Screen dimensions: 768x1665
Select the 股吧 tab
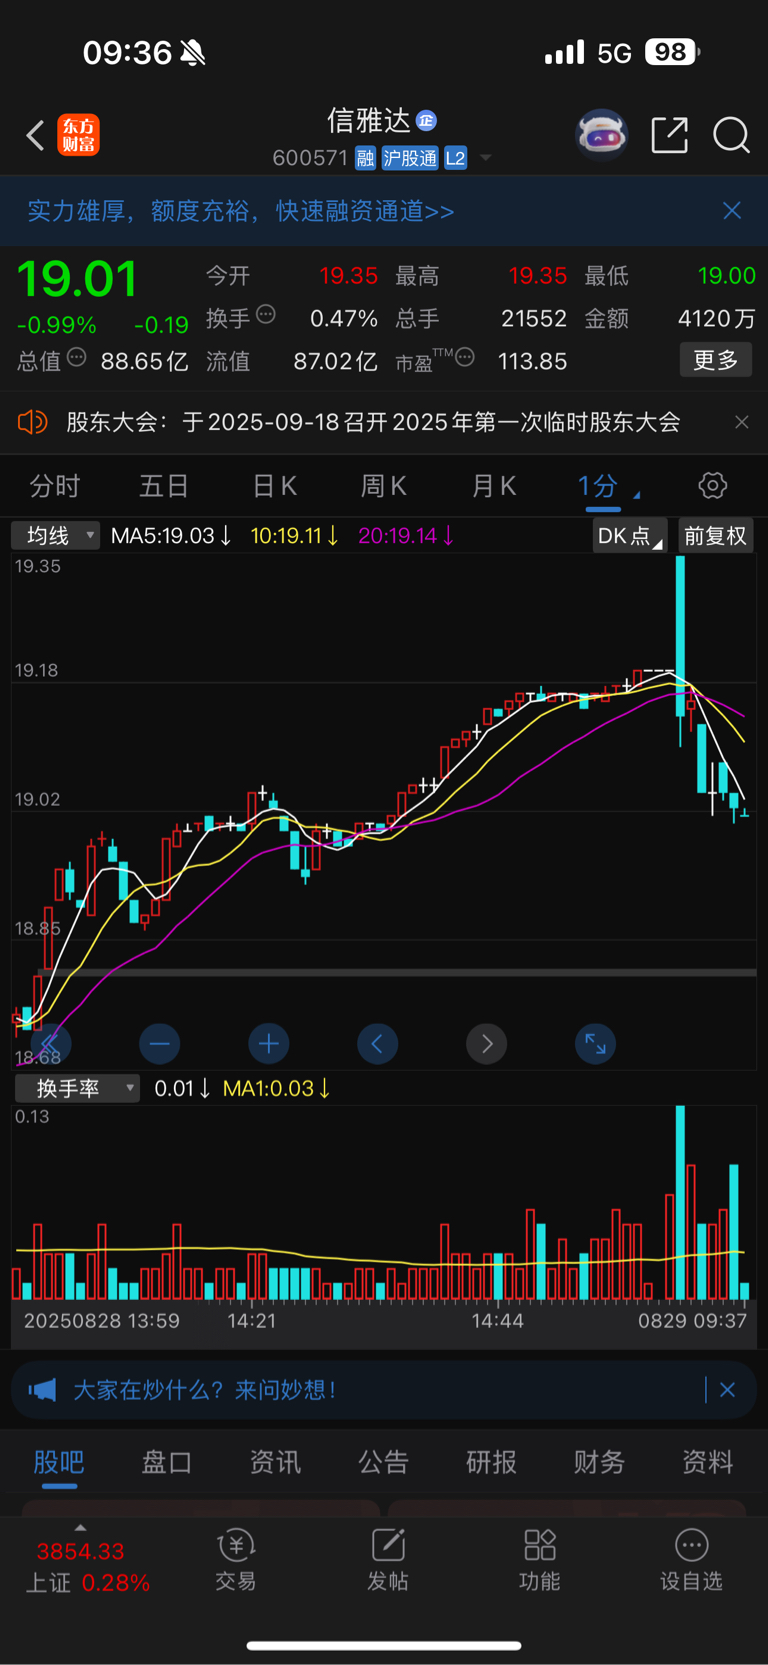(x=59, y=1462)
